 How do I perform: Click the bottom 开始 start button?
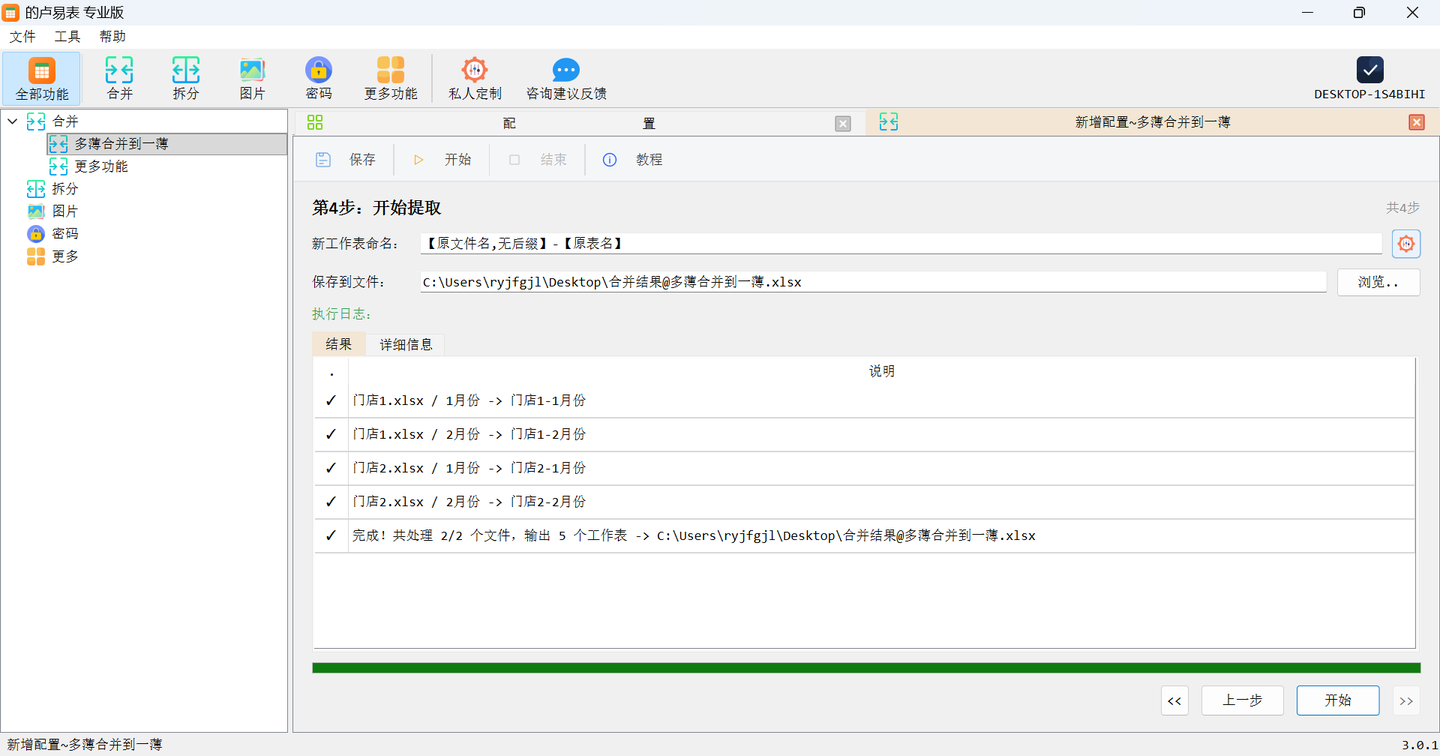1338,701
